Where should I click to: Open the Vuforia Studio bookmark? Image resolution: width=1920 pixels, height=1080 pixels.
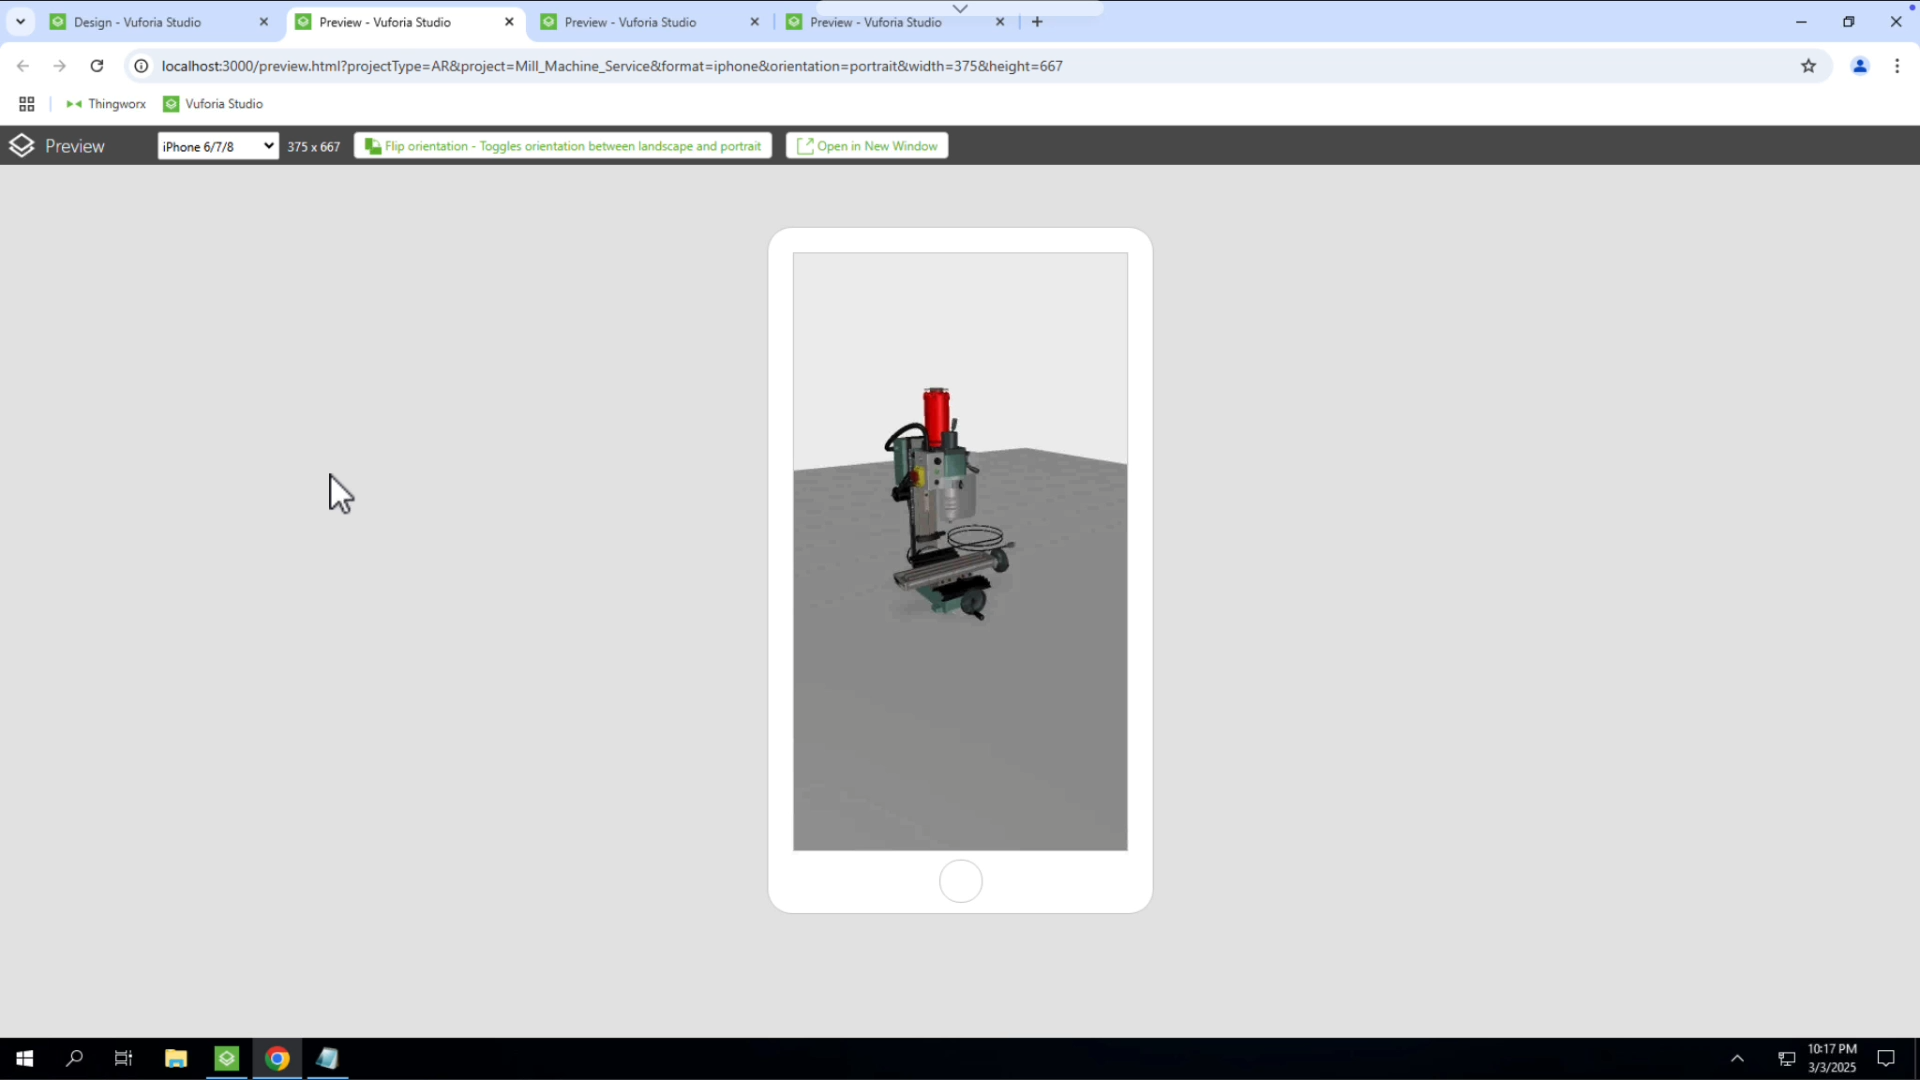point(212,103)
